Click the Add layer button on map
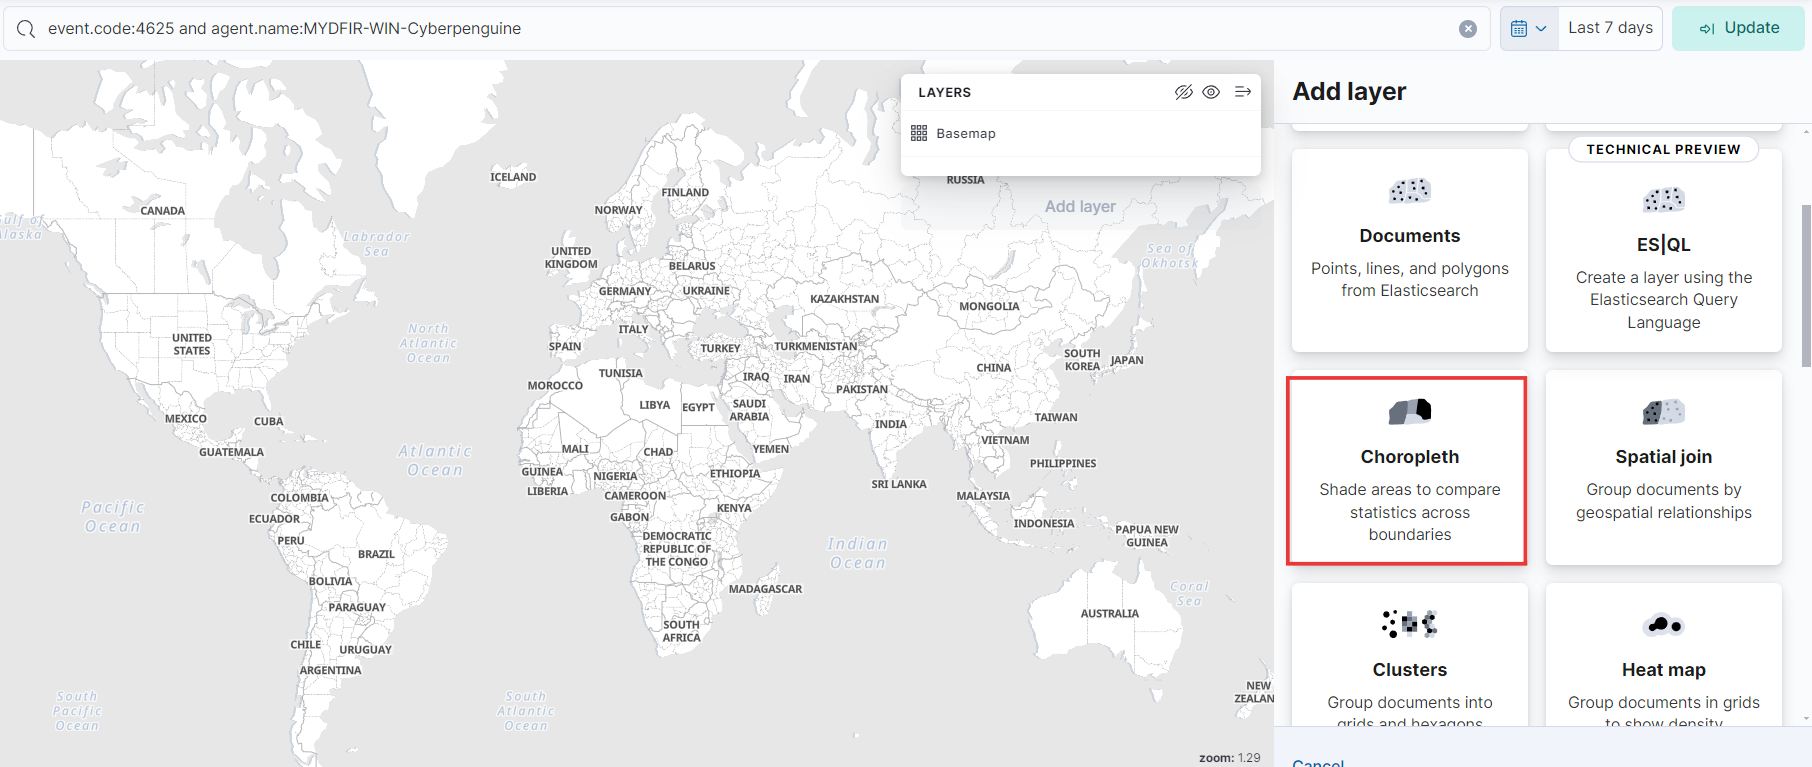 point(1080,206)
